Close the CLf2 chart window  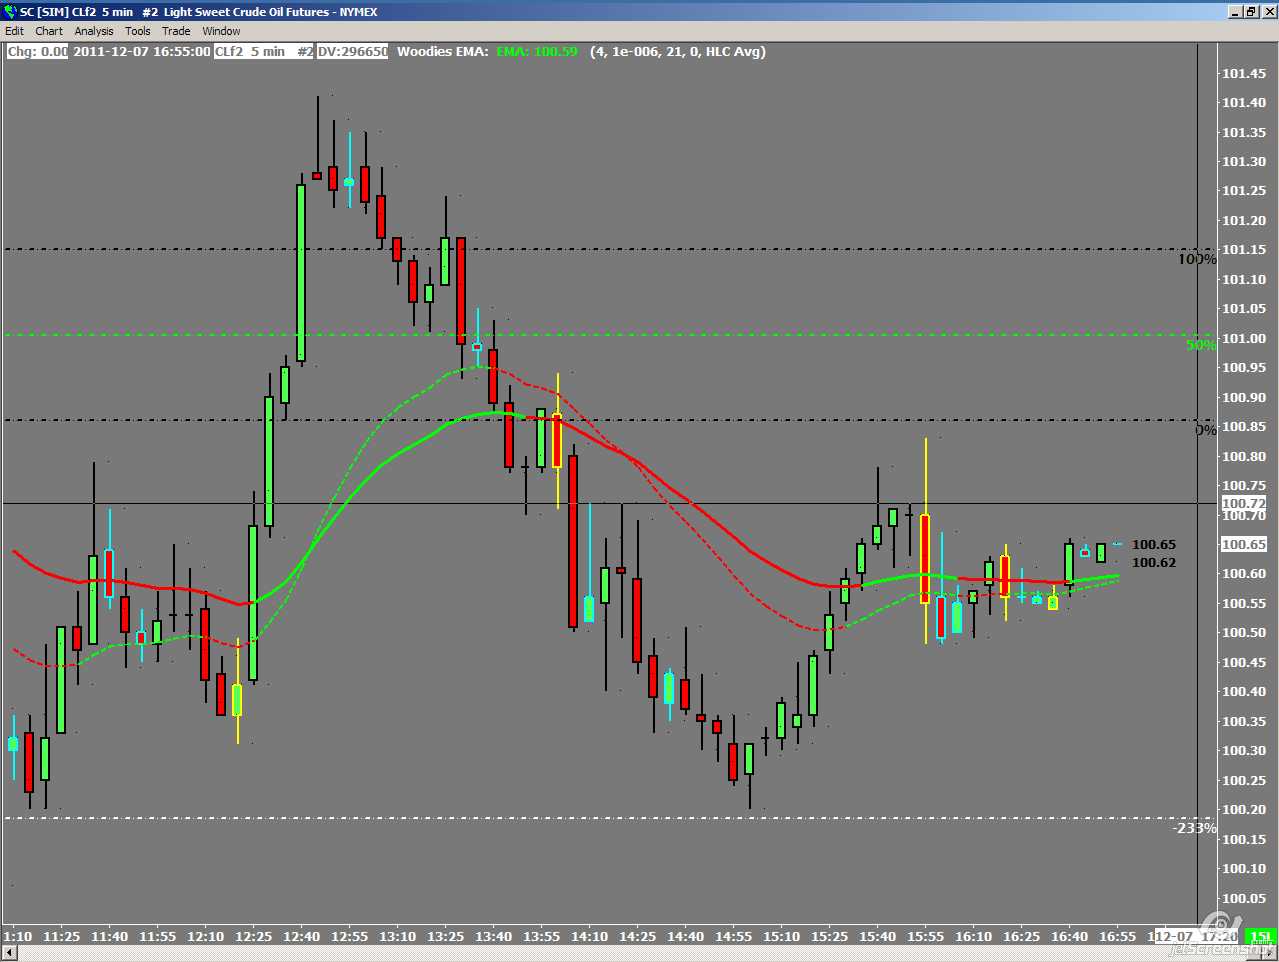pyautogui.click(x=1268, y=12)
